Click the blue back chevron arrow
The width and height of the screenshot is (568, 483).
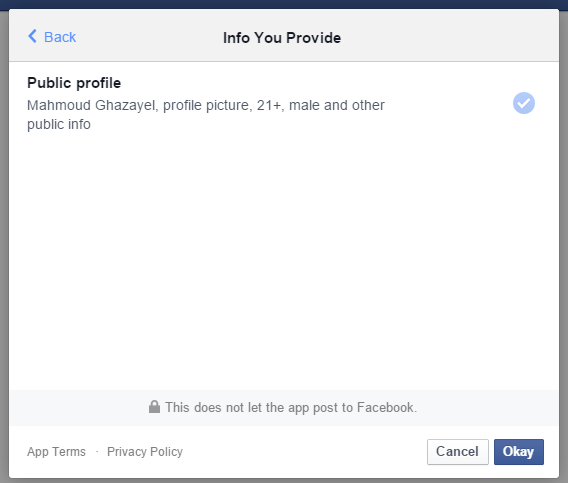click(32, 36)
